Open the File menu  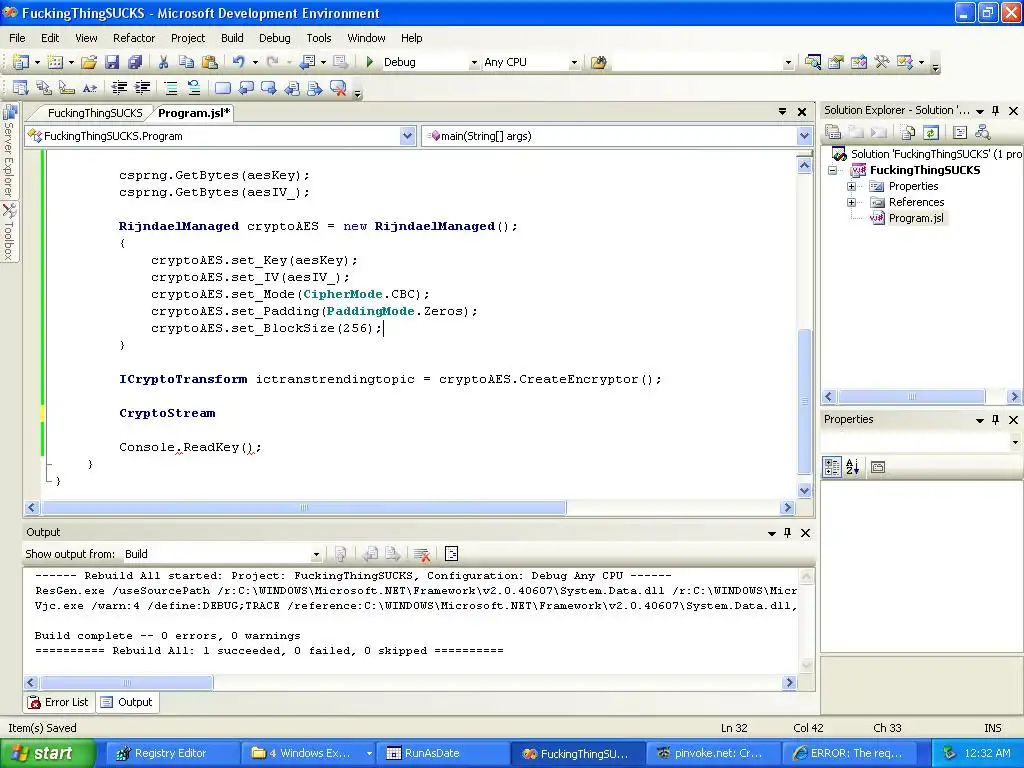[x=18, y=38]
